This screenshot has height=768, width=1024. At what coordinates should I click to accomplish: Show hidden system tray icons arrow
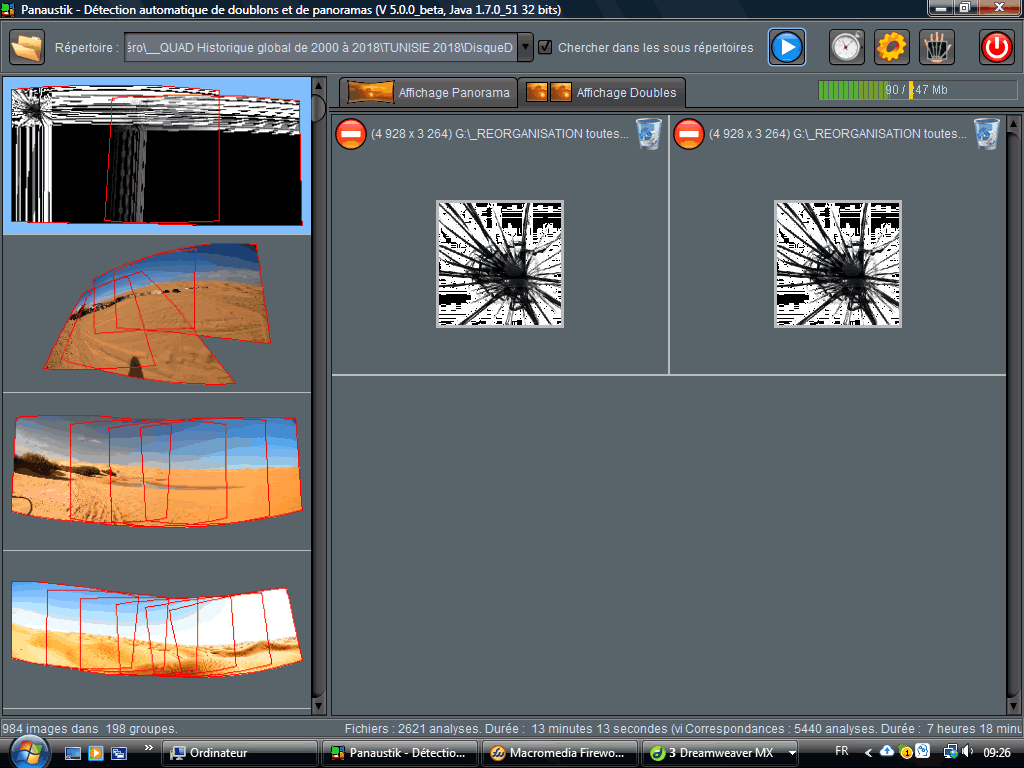click(x=869, y=752)
